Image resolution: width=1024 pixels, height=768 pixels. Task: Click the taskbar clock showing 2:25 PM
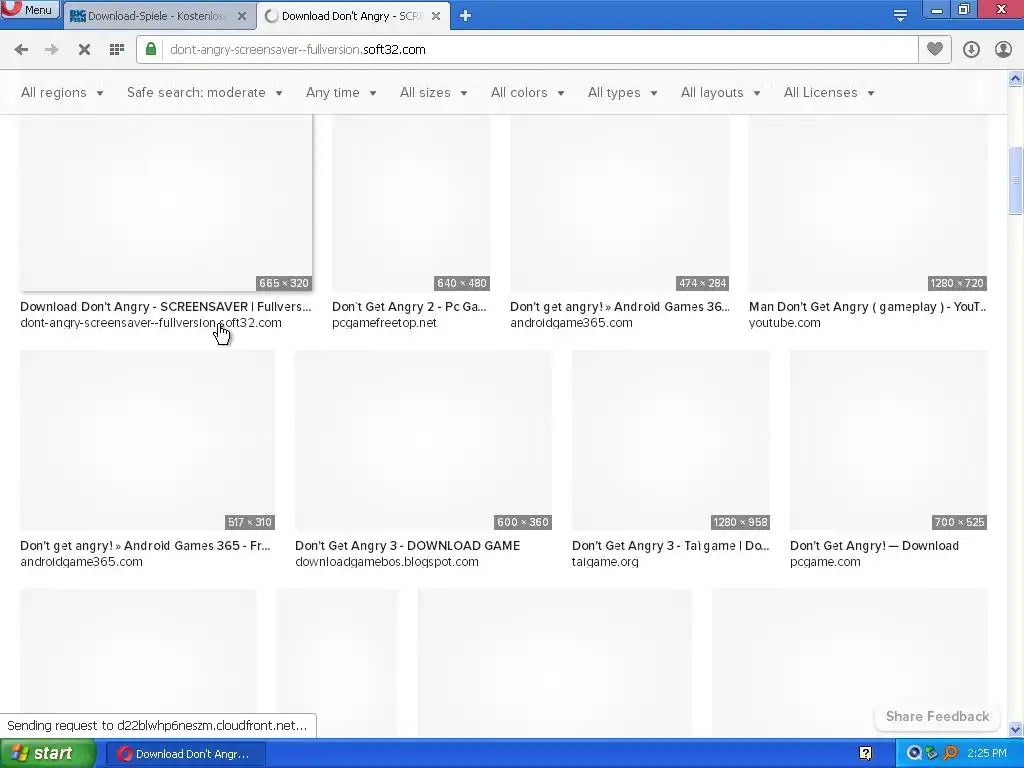[x=987, y=754]
